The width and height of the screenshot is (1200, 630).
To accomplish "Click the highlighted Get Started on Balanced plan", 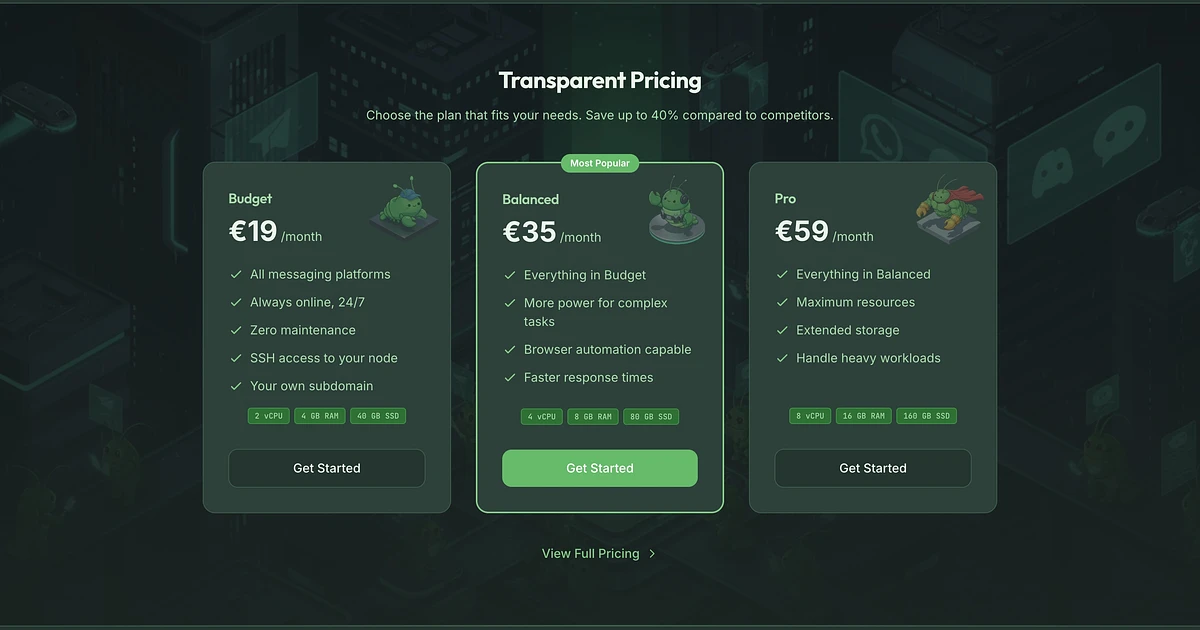I will click(600, 467).
